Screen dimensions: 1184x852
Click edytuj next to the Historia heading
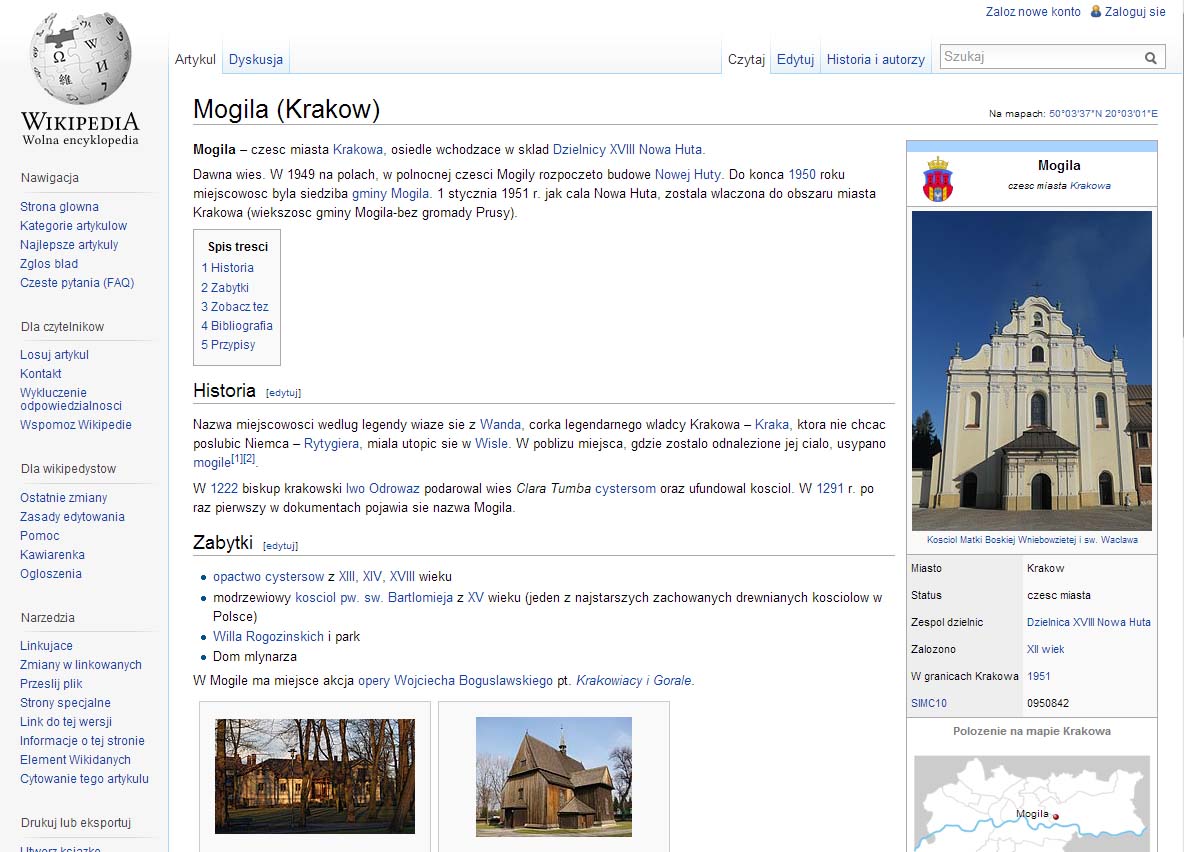click(x=283, y=393)
